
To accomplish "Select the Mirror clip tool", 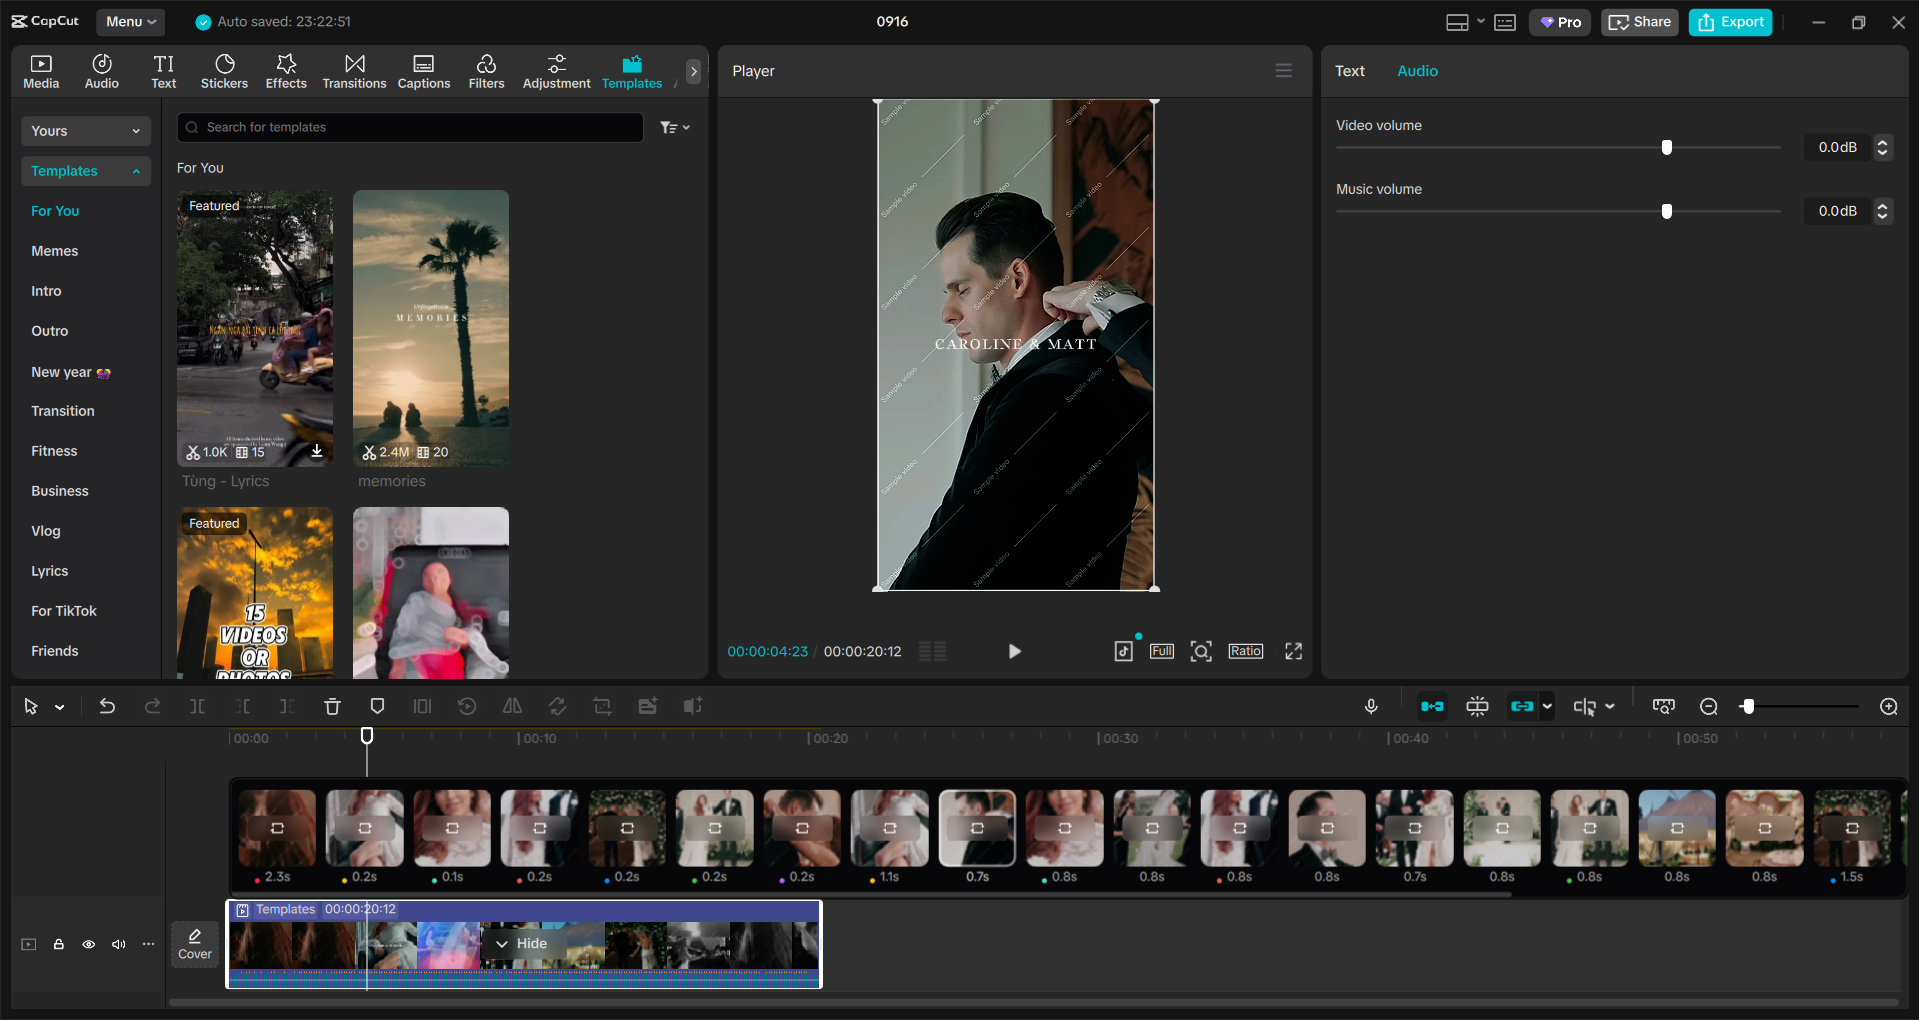I will coord(512,706).
